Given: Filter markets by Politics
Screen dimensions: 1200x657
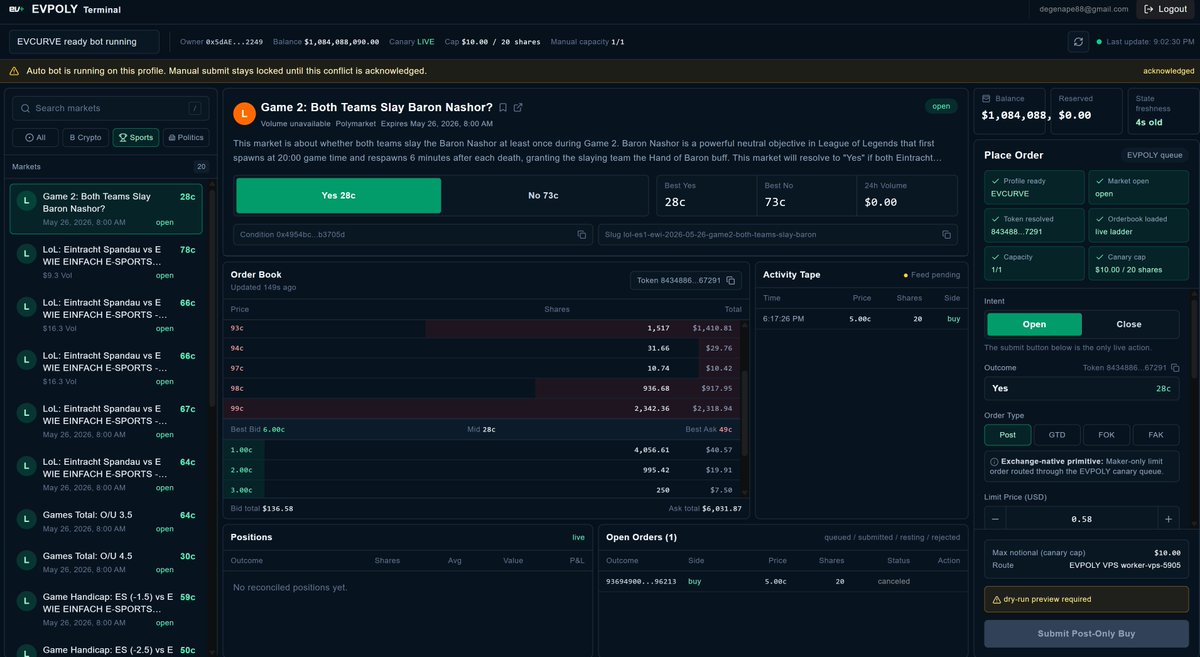Looking at the screenshot, I should [186, 138].
